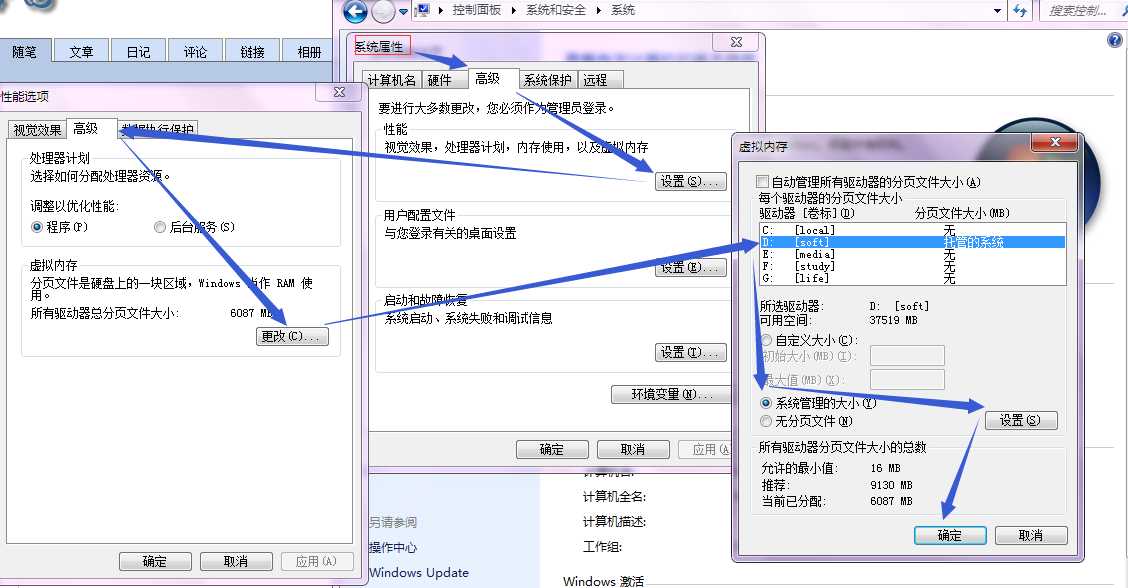Viewport: 1128px width, 588px height.
Task: Select drive D: [soft] in the list
Action: coord(912,243)
